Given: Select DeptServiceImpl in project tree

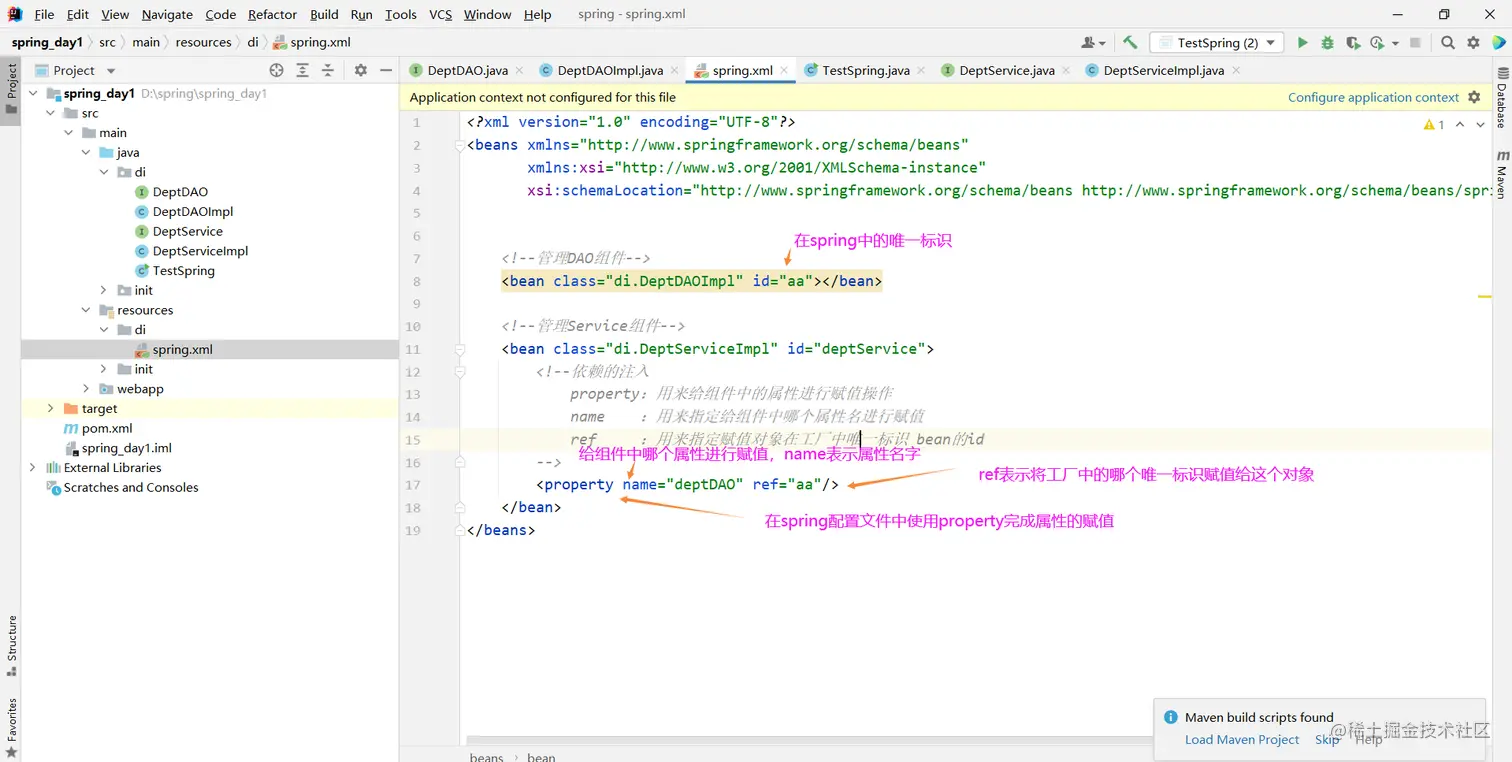Looking at the screenshot, I should click(200, 251).
